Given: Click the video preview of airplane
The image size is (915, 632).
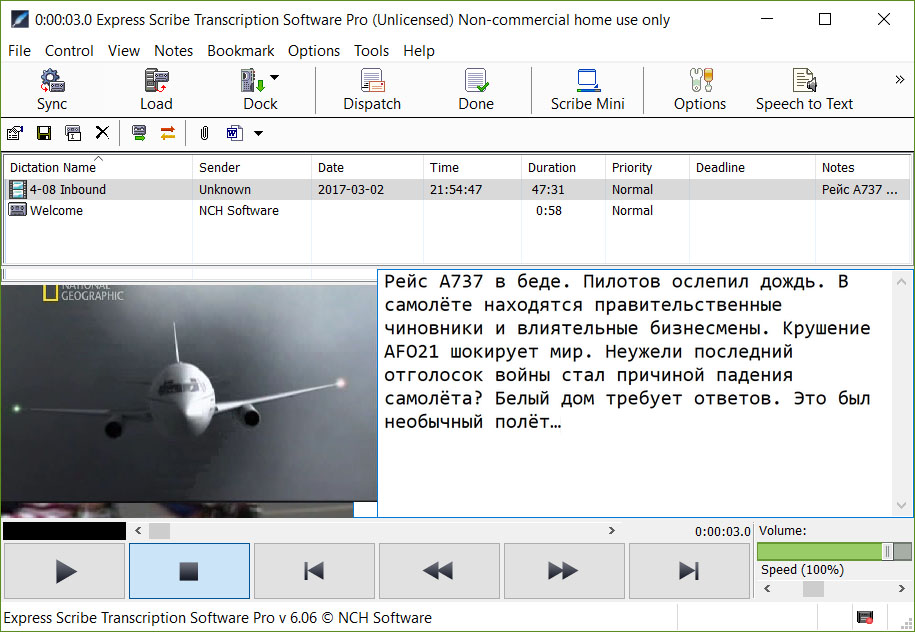Looking at the screenshot, I should click(188, 393).
